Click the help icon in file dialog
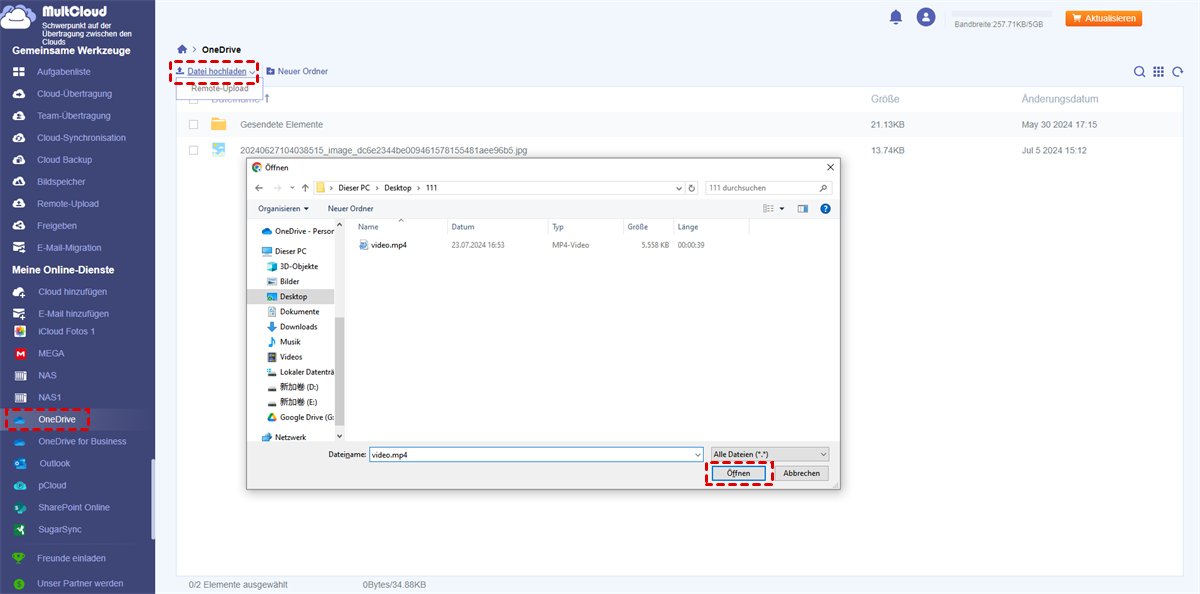1200x594 pixels. 825,208
